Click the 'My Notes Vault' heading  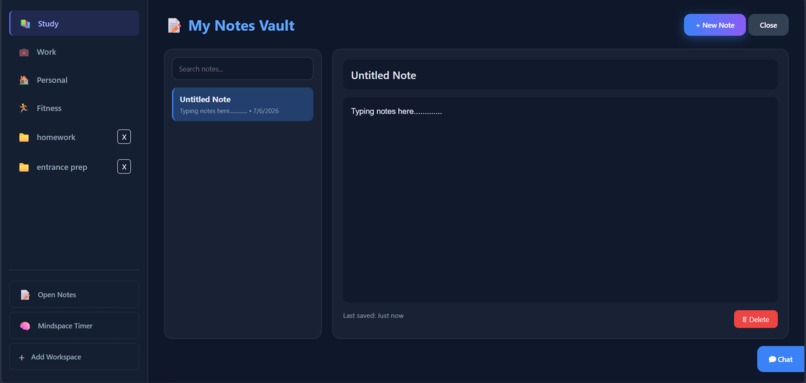point(241,25)
